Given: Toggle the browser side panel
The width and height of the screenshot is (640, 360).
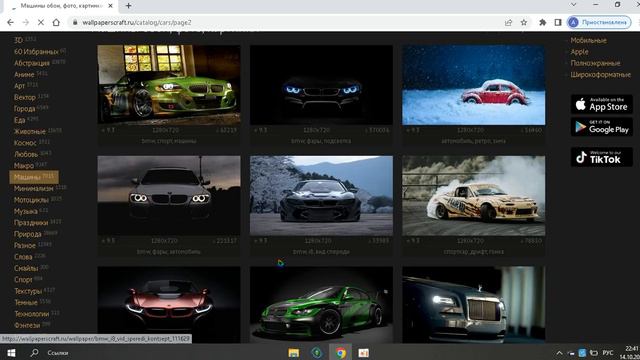Looking at the screenshot, I should click(558, 22).
